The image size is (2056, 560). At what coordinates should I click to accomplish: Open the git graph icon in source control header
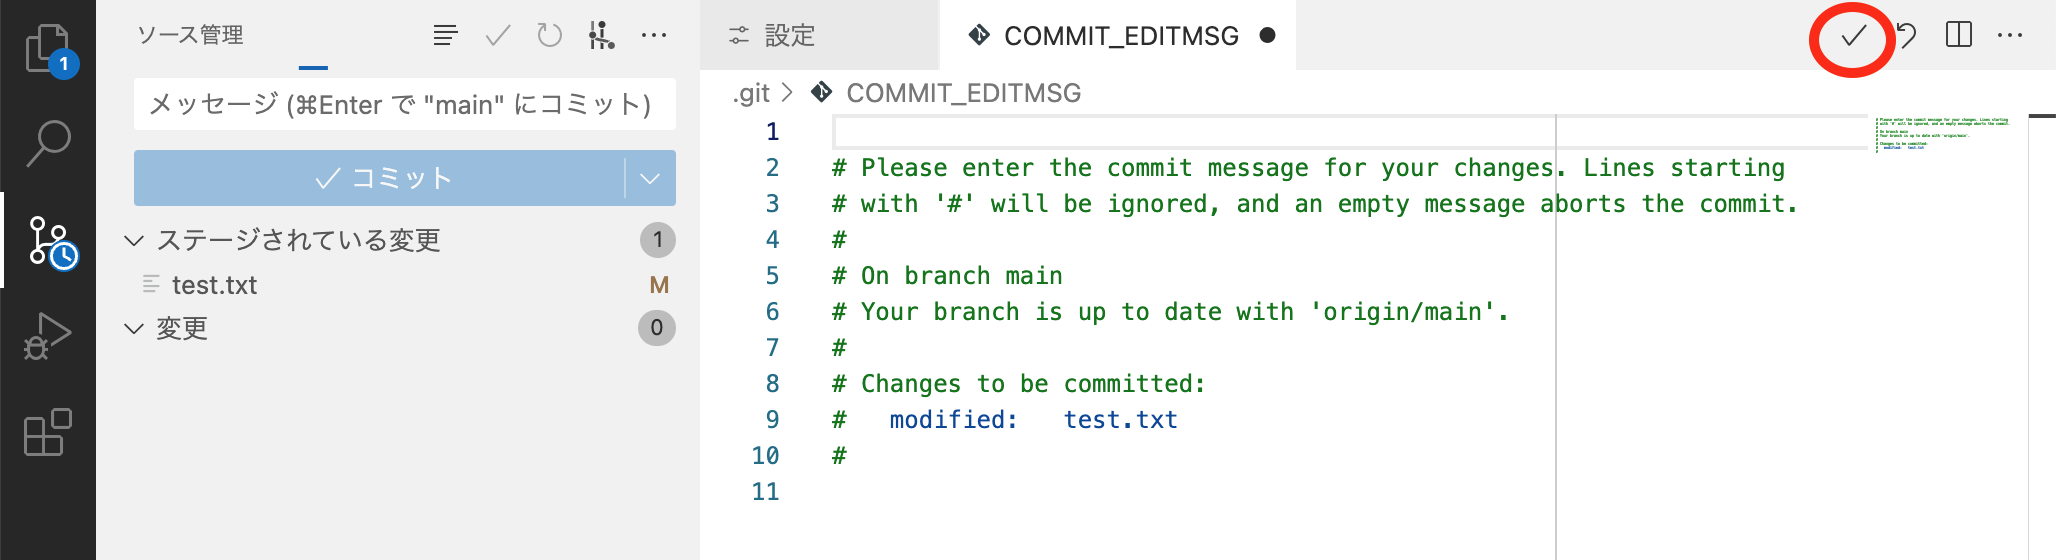click(601, 36)
